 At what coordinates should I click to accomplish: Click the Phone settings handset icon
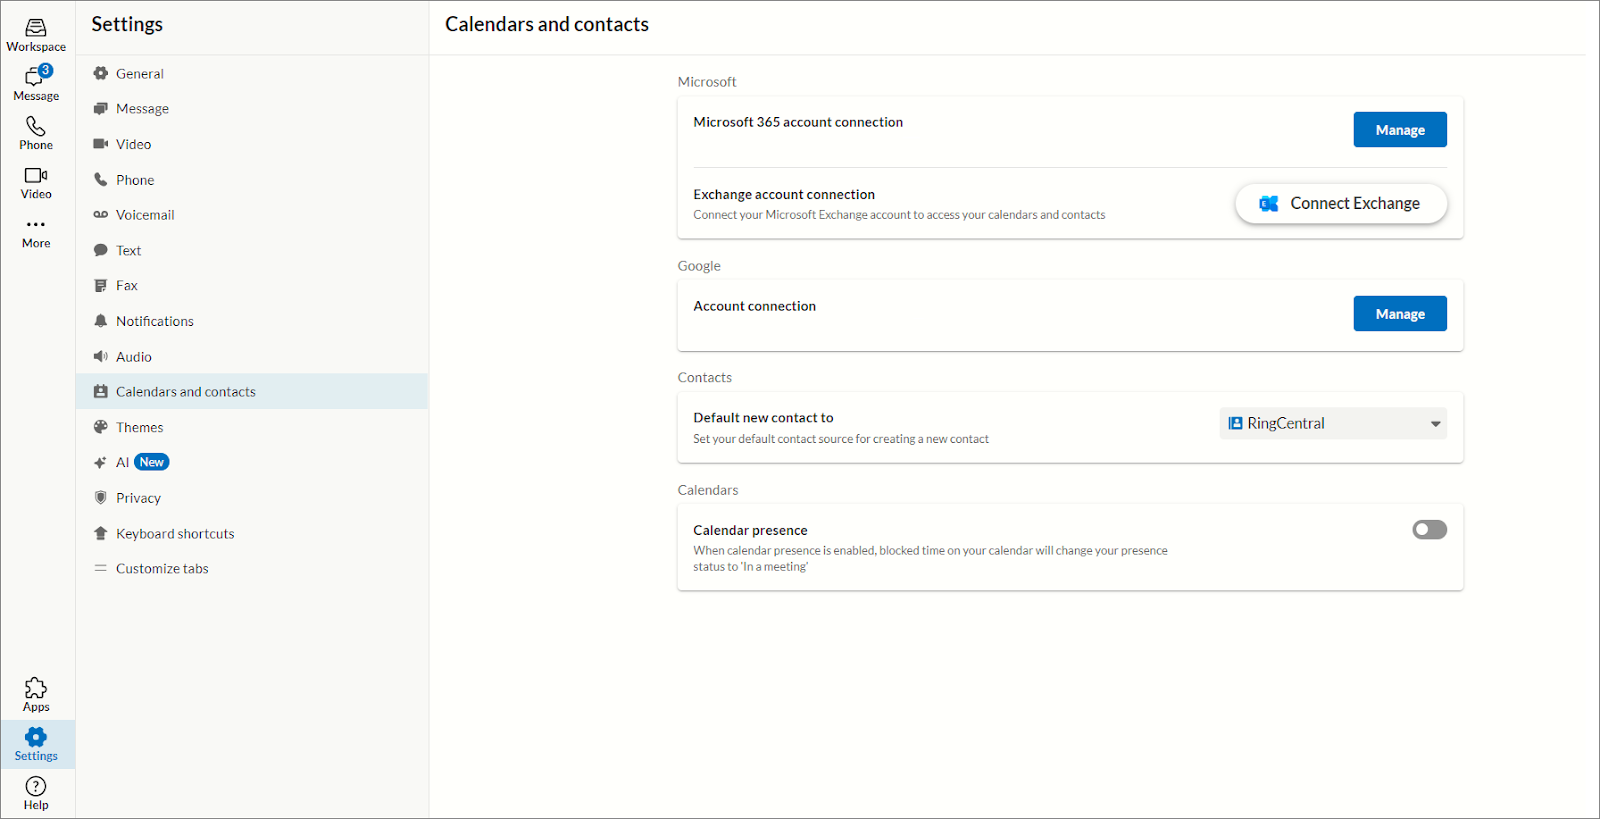(100, 180)
